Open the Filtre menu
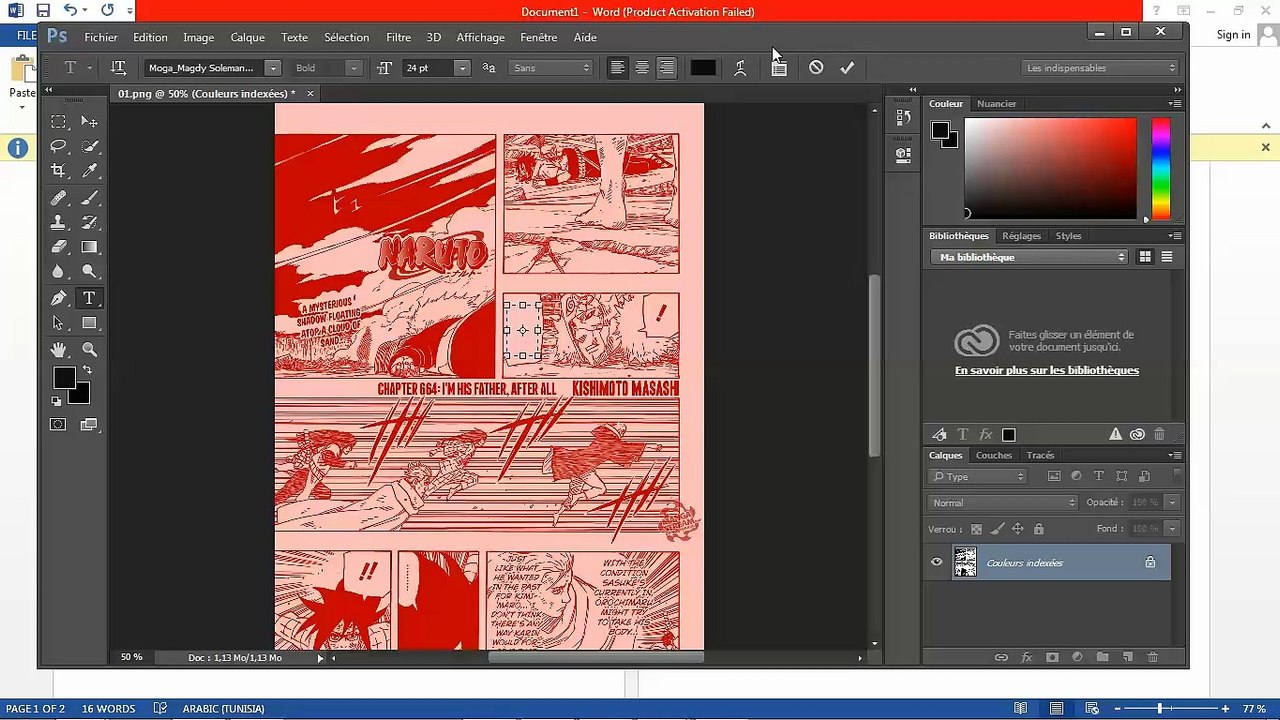 [398, 37]
